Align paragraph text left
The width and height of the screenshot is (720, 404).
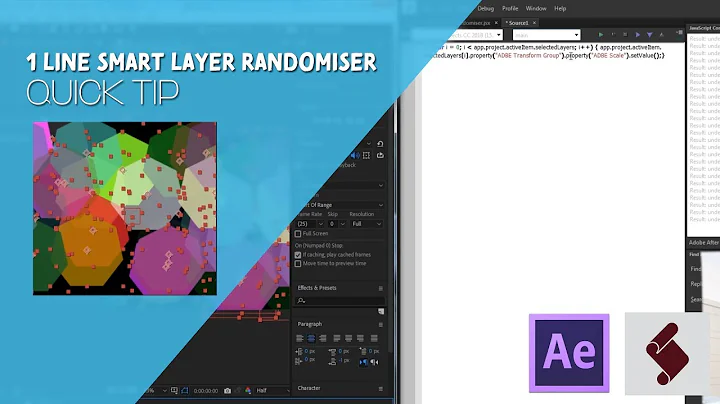point(300,339)
